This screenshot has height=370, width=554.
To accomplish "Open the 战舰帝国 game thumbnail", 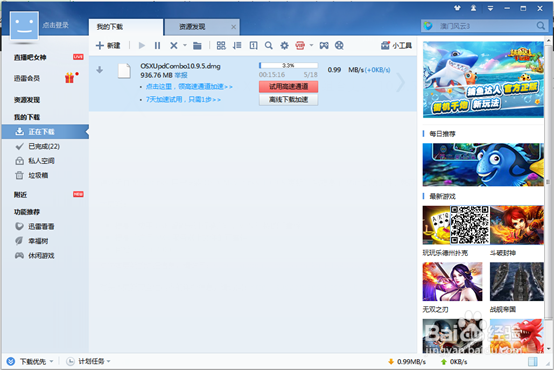I will coord(517,282).
